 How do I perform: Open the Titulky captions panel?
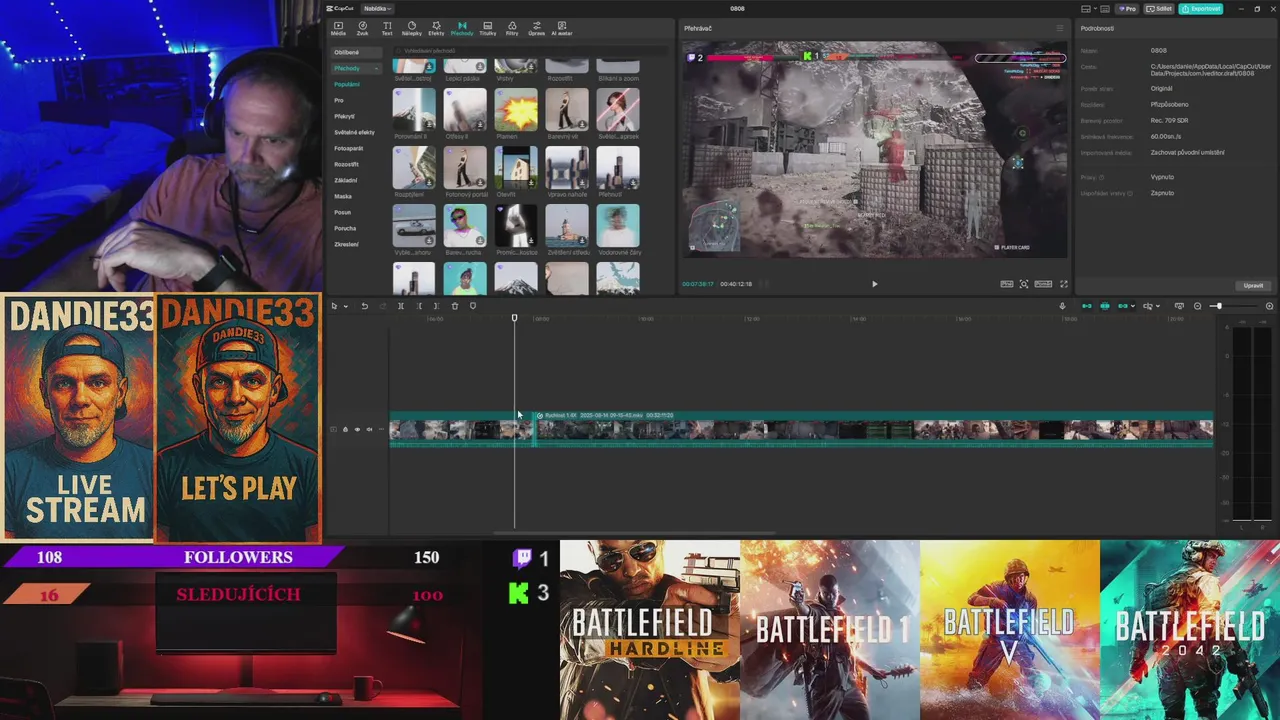(x=487, y=28)
